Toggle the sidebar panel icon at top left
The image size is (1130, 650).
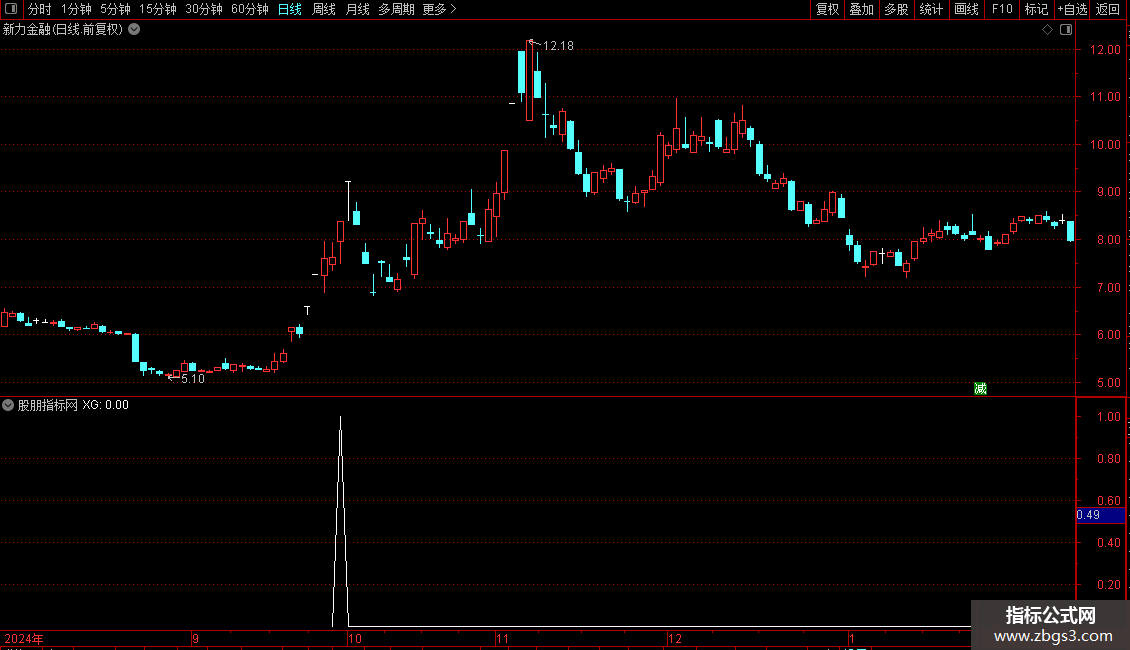tap(11, 9)
